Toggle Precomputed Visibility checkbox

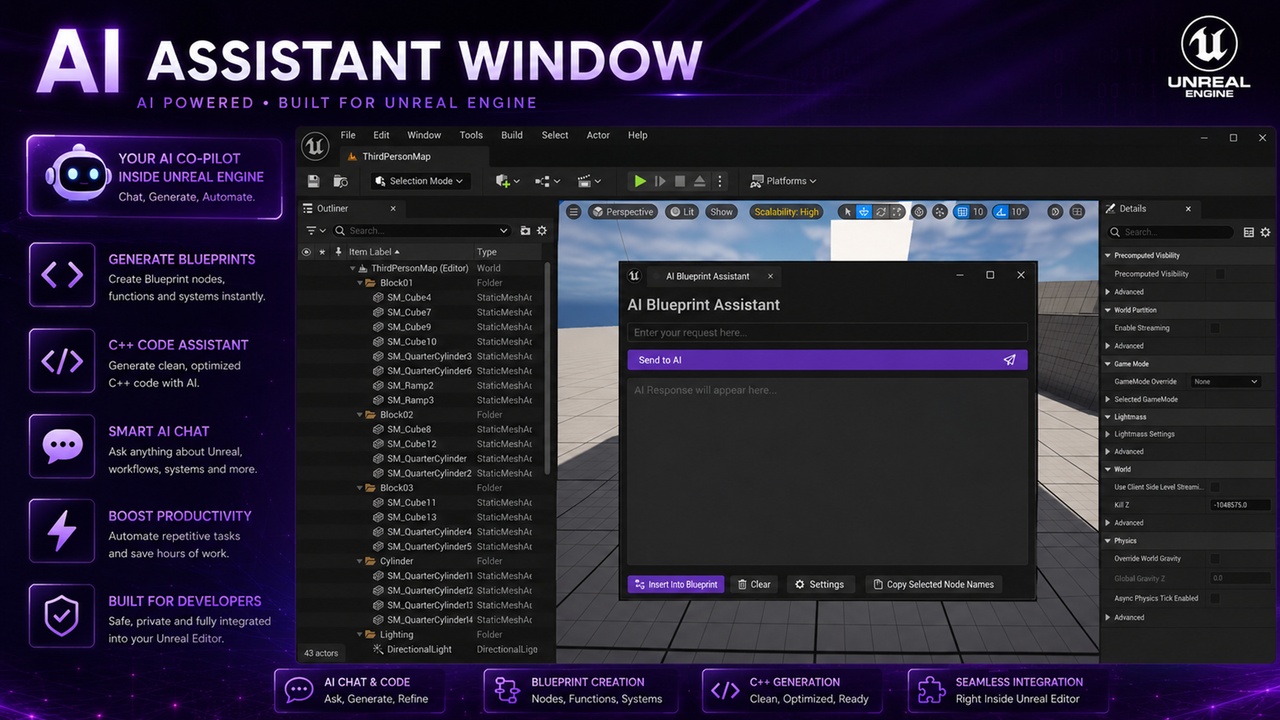[x=1219, y=274]
